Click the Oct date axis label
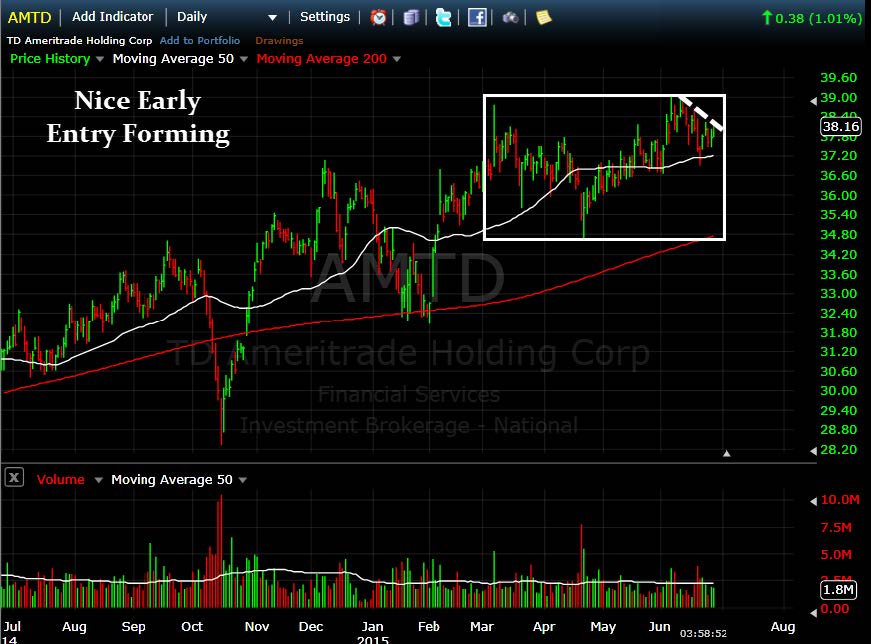The width and height of the screenshot is (871, 644). (x=192, y=627)
